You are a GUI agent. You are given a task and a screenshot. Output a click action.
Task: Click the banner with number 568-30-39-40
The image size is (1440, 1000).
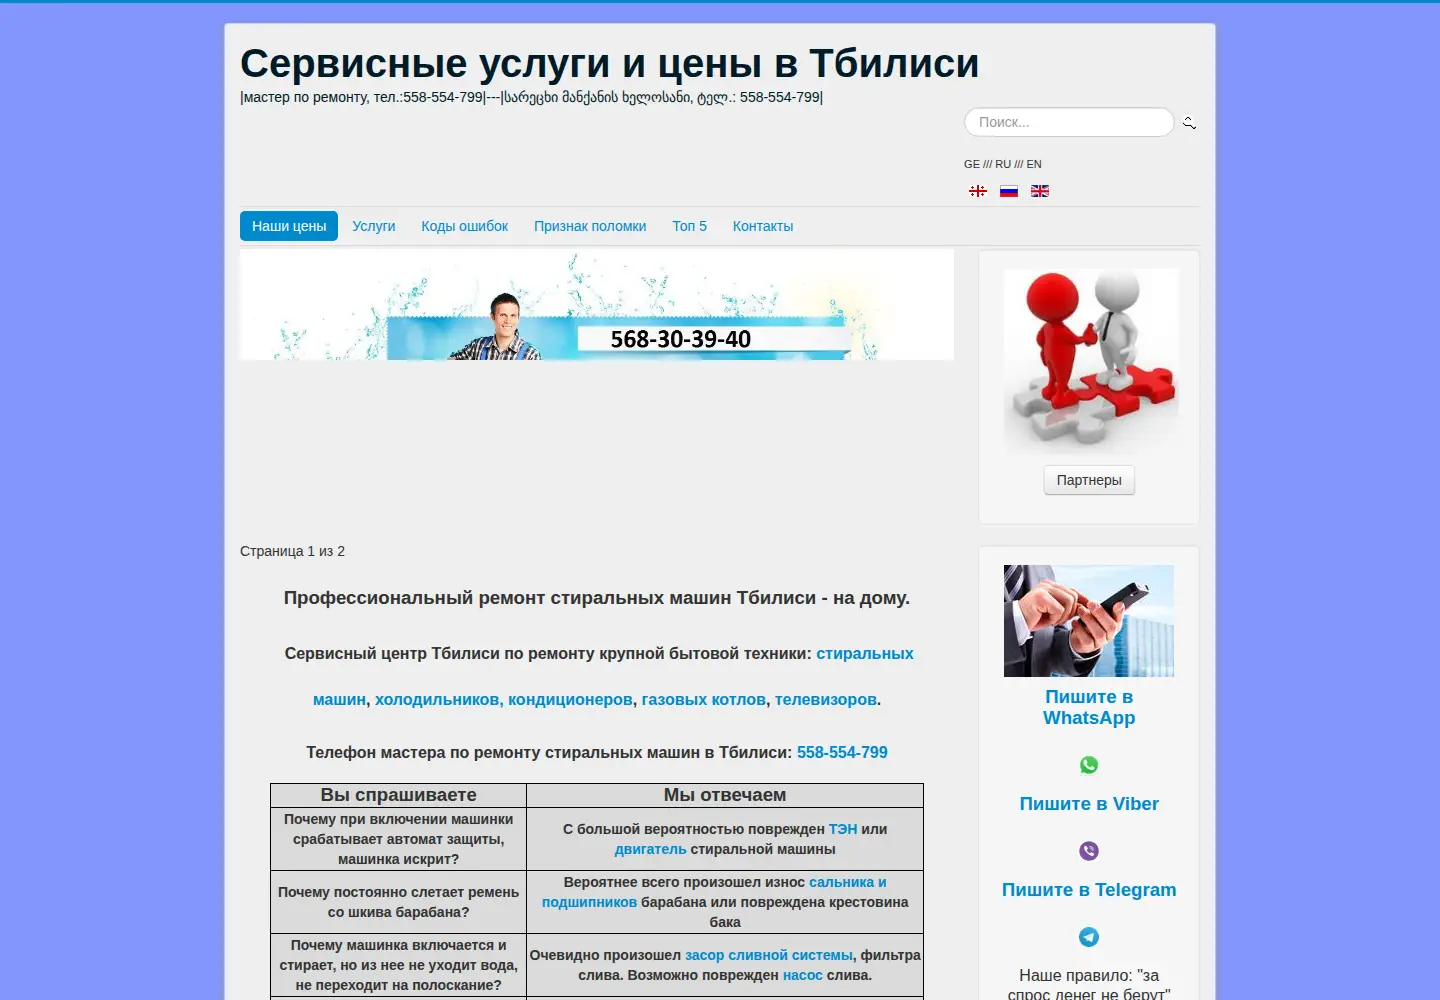[x=597, y=305]
